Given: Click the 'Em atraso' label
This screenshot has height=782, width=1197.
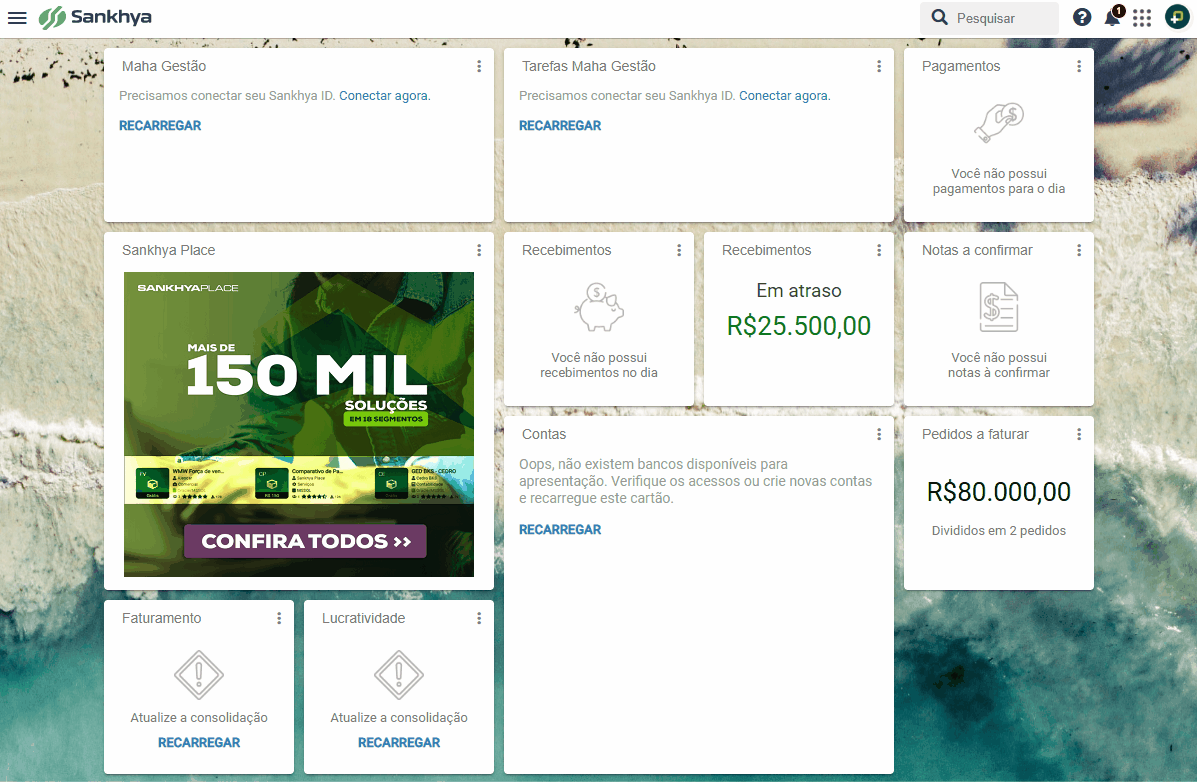Looking at the screenshot, I should coord(799,291).
